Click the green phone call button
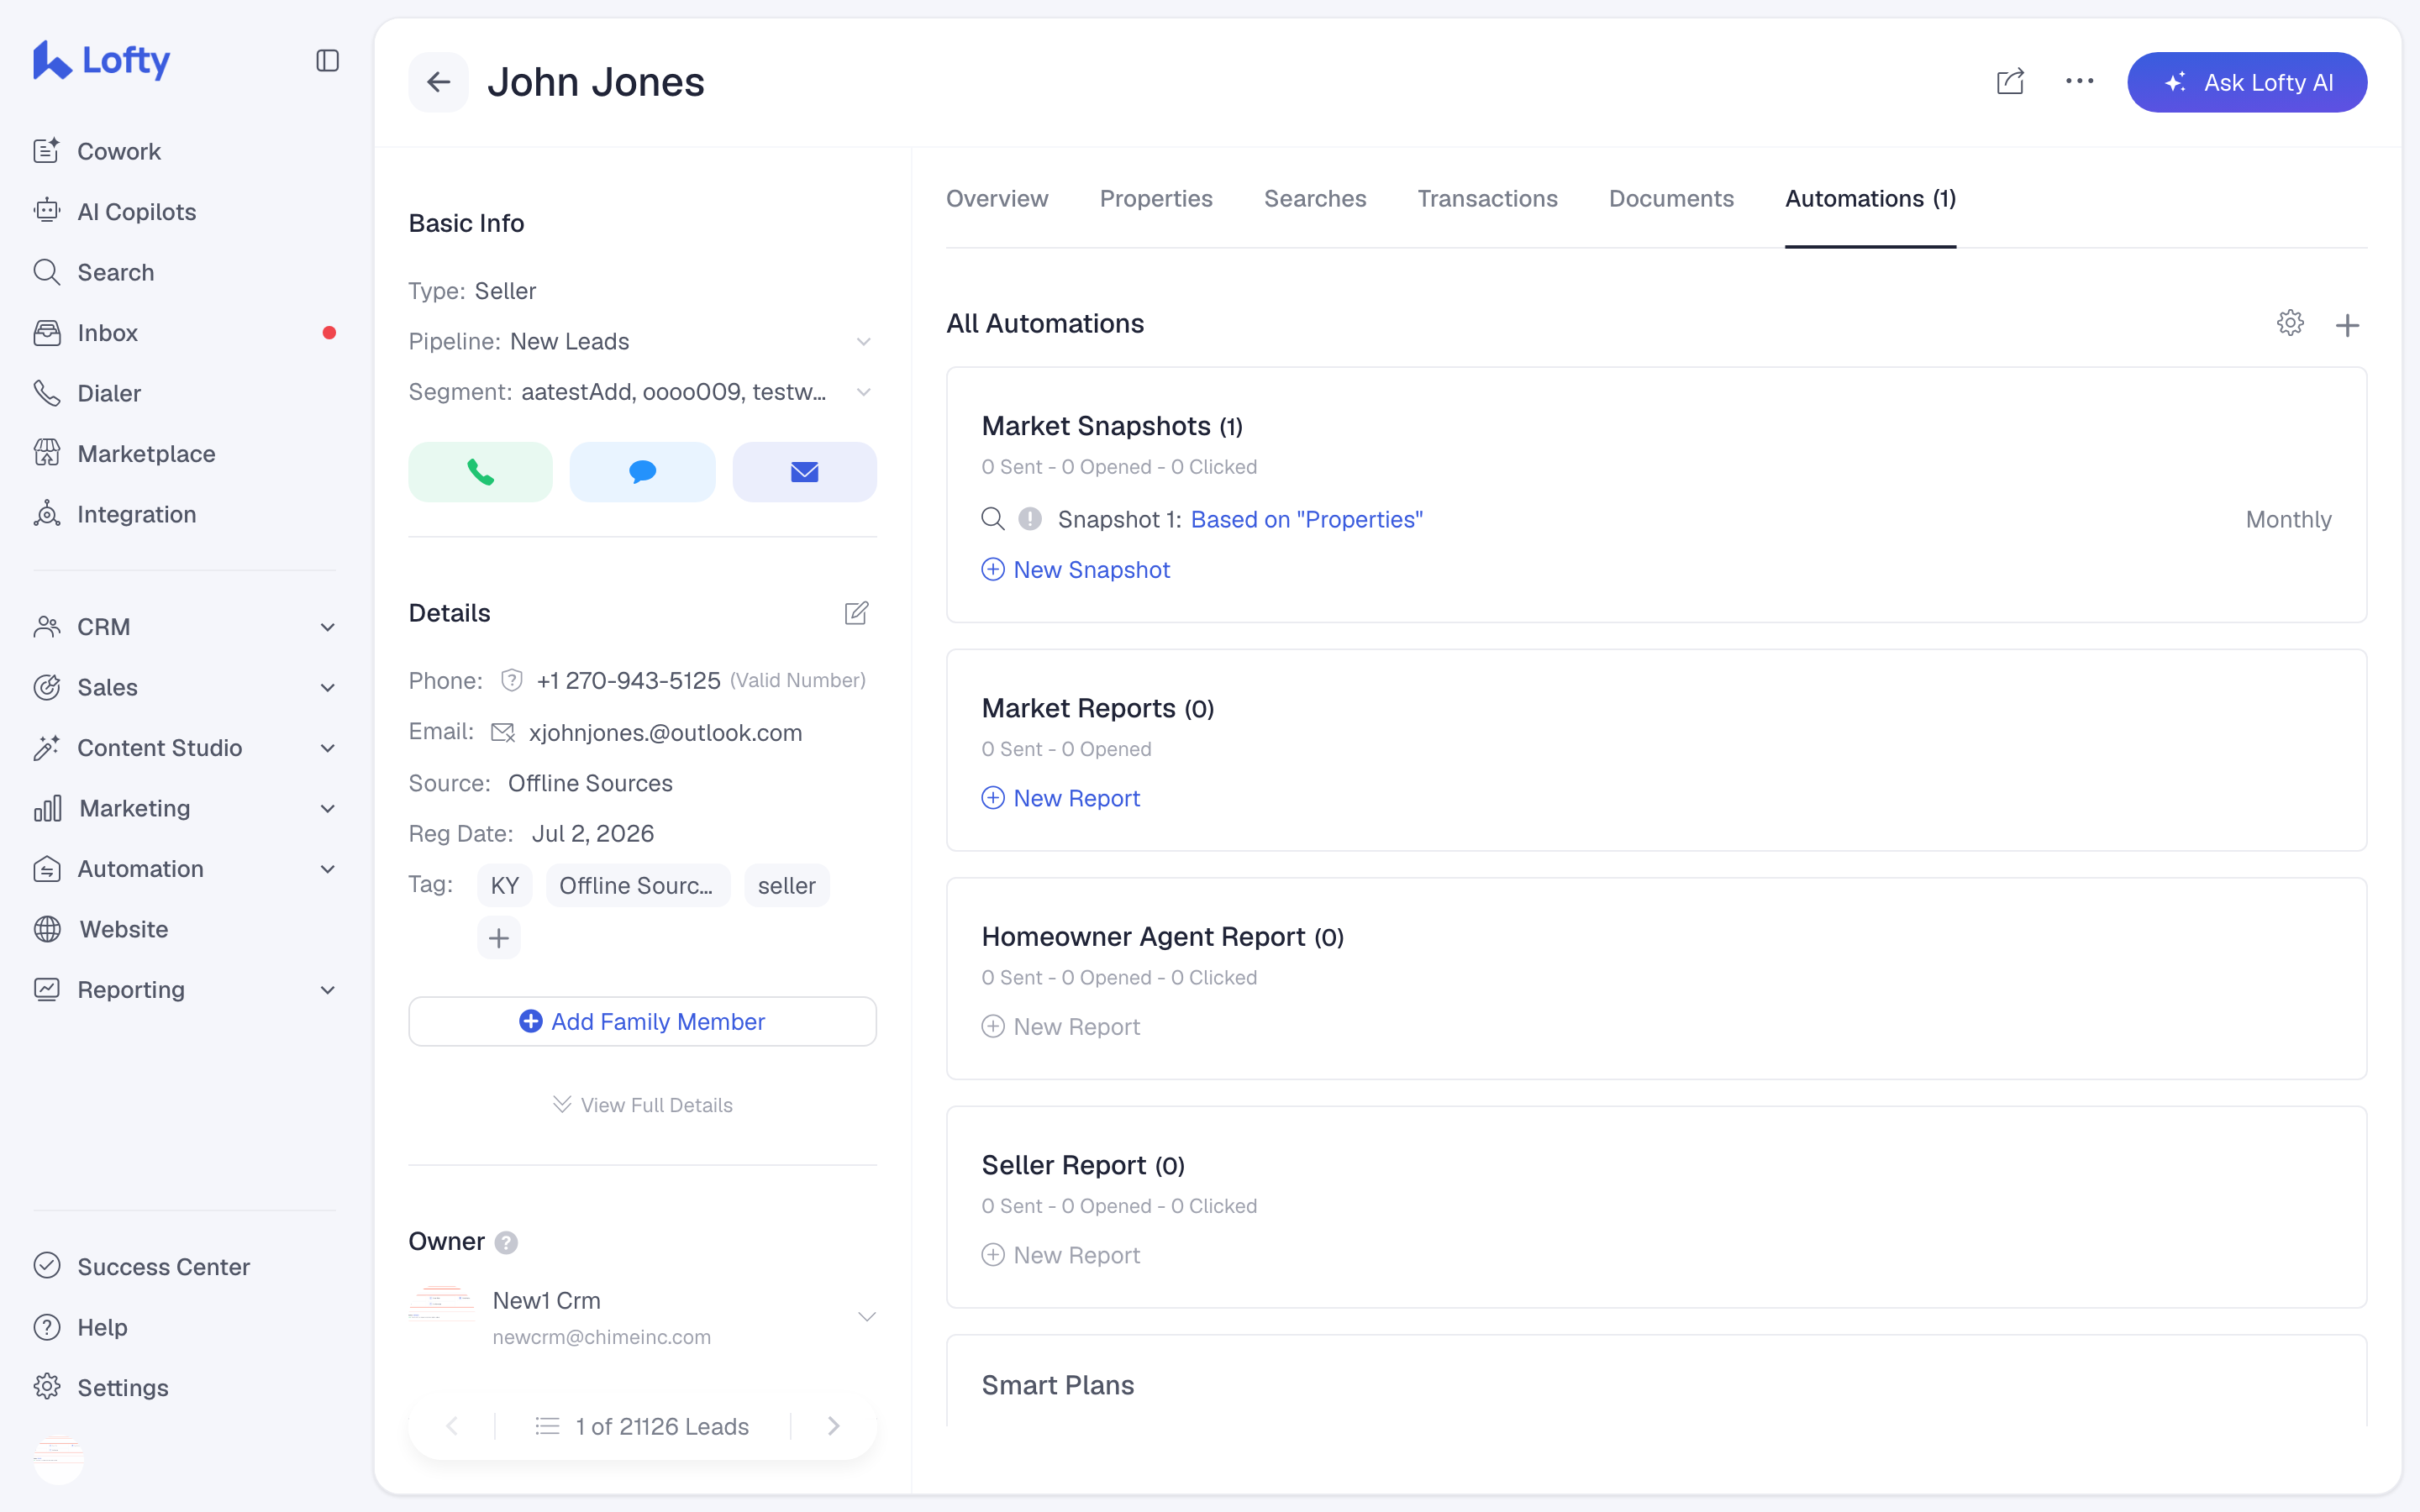 (480, 472)
